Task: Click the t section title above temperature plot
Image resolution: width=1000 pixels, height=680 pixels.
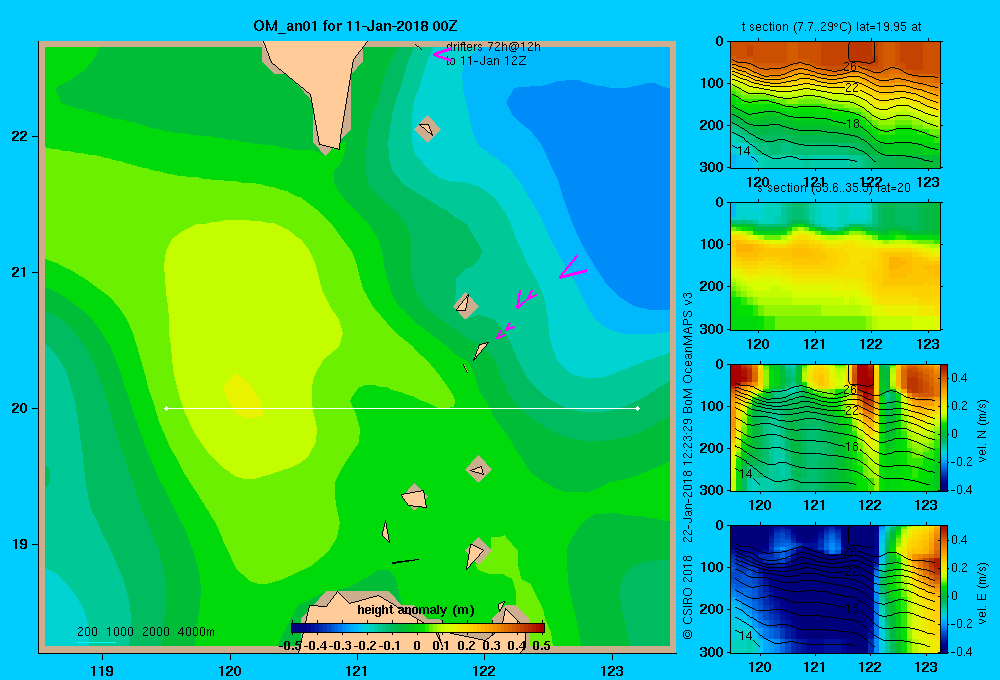Action: [831, 27]
